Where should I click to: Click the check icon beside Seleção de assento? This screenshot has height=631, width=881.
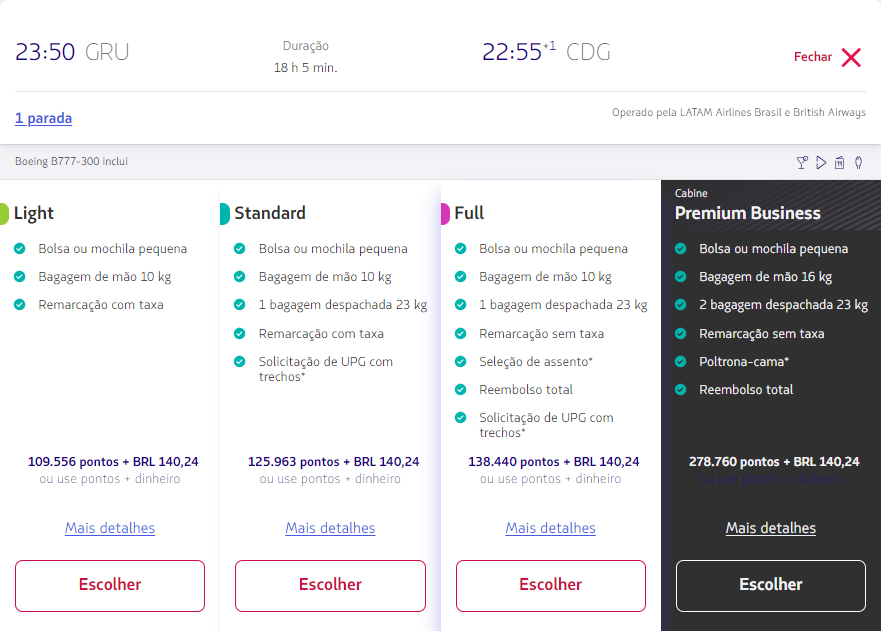pyautogui.click(x=461, y=361)
